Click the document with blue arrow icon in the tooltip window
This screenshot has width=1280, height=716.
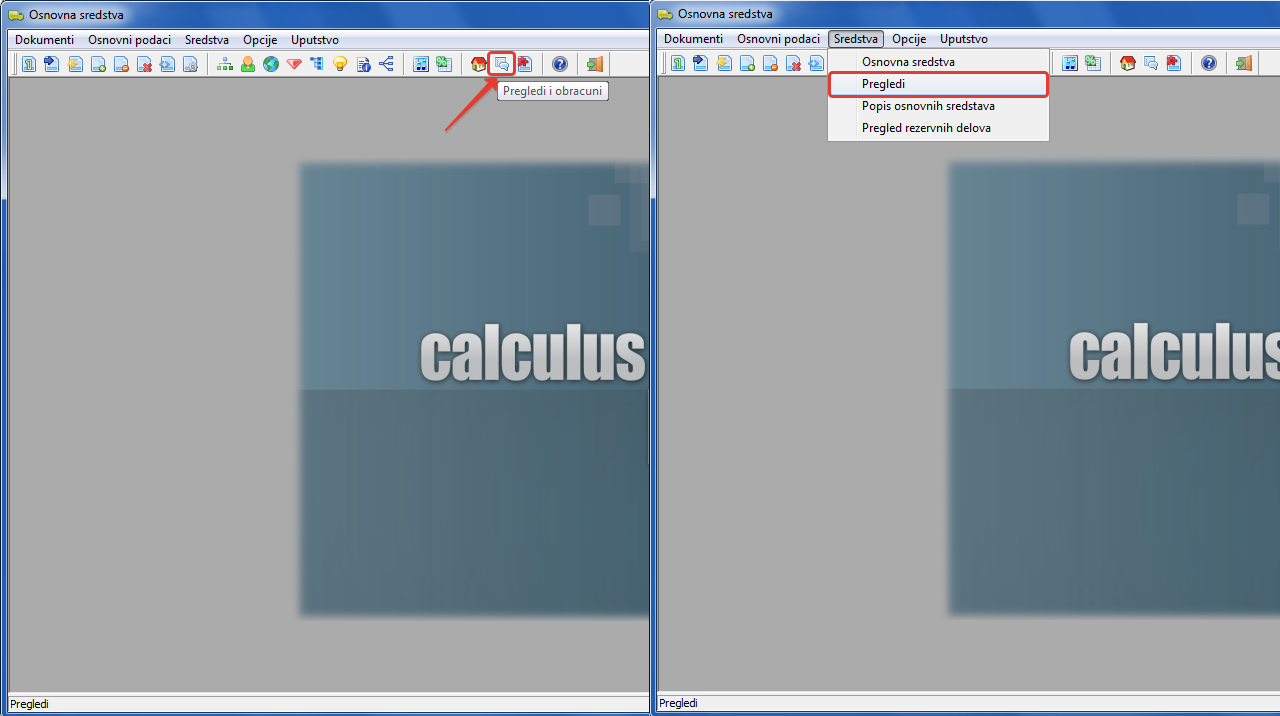[52, 64]
